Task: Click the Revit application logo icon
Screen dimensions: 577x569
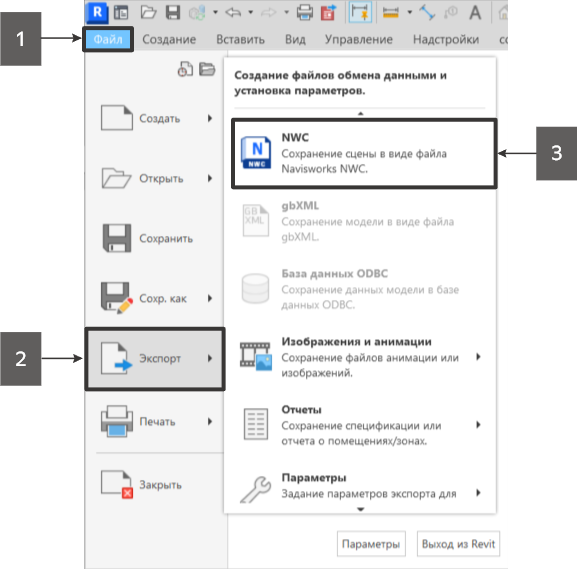Action: [97, 12]
